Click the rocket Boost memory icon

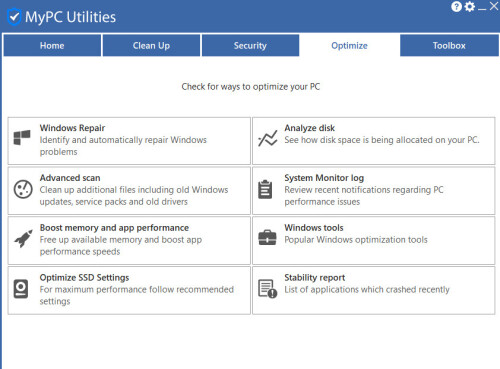(x=23, y=238)
